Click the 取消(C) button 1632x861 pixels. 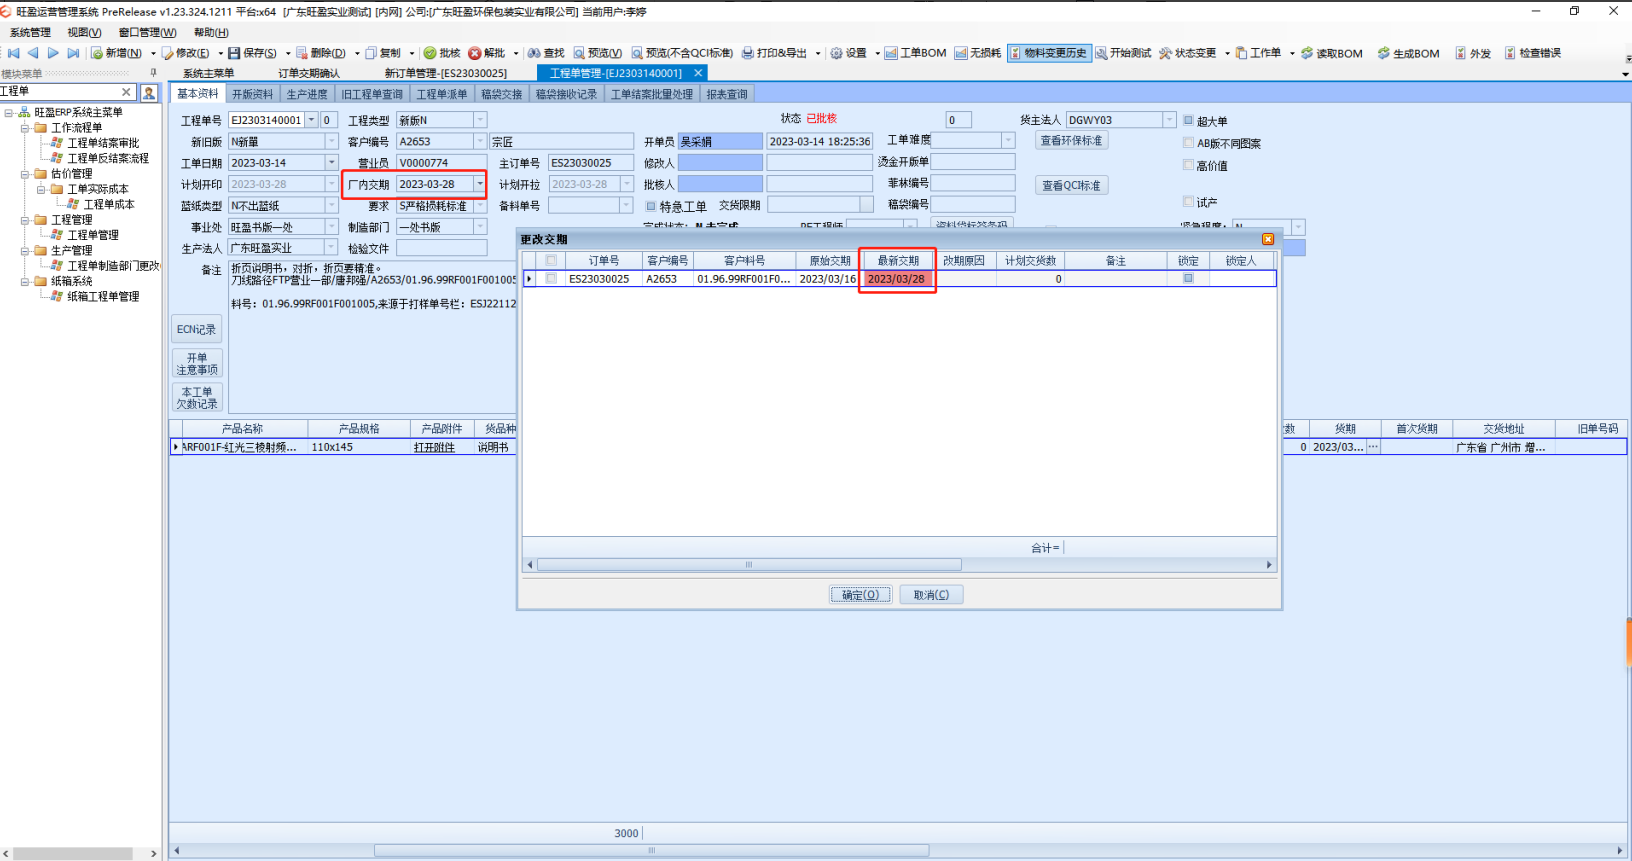pos(931,595)
